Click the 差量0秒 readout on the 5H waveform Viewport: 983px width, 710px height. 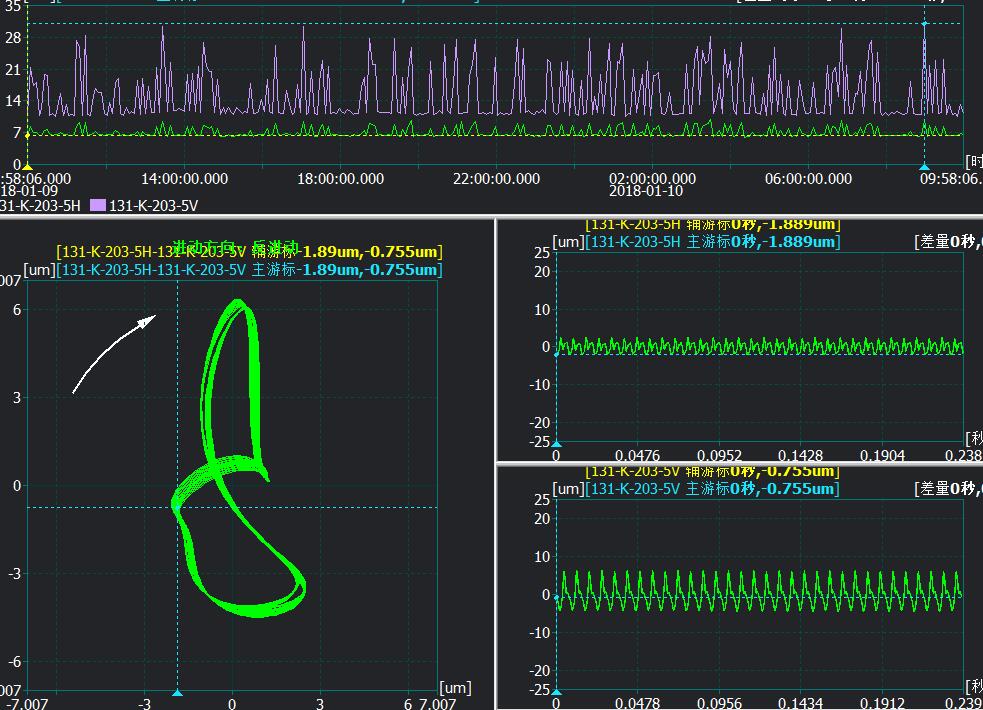point(949,242)
